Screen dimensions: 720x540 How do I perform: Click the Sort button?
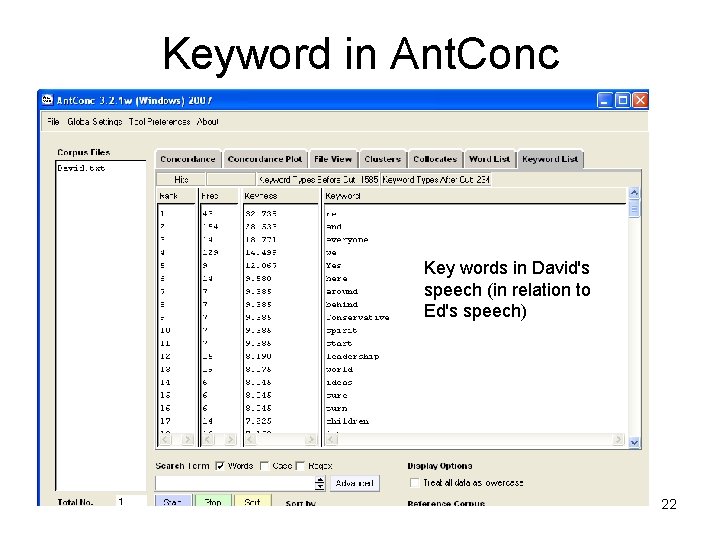pos(253,501)
